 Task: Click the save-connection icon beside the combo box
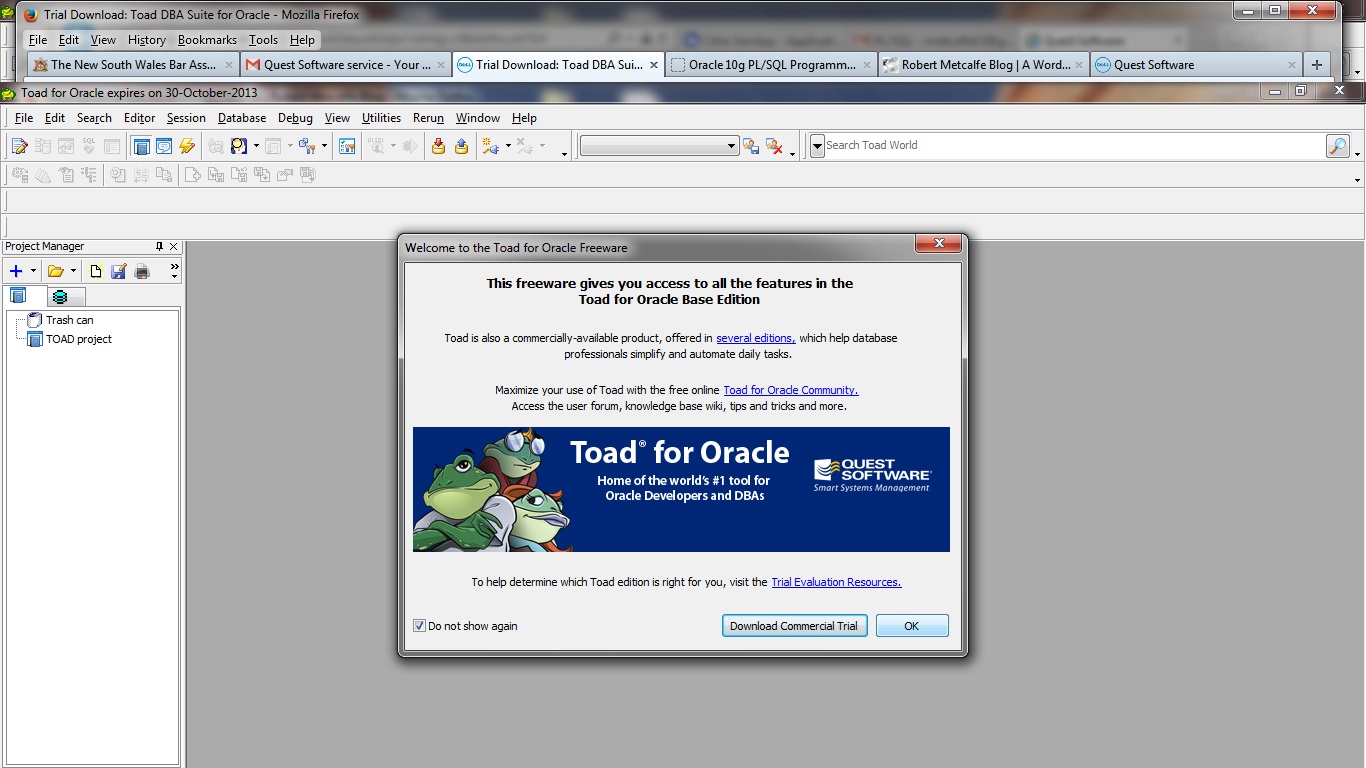(x=751, y=146)
